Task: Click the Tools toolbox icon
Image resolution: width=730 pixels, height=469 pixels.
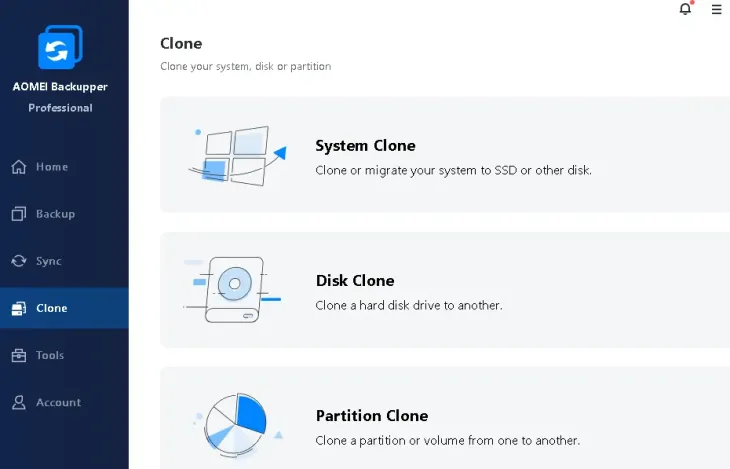Action: coord(19,355)
